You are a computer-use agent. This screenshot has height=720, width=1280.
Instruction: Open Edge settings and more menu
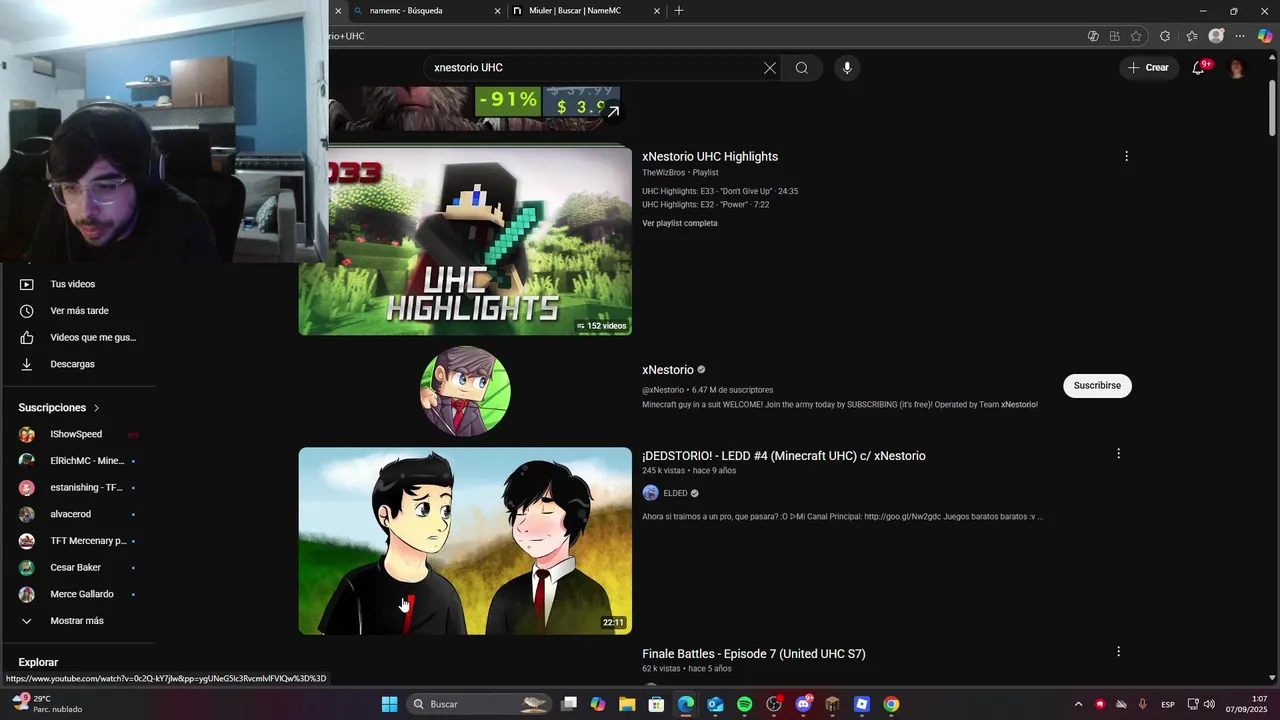click(1240, 36)
